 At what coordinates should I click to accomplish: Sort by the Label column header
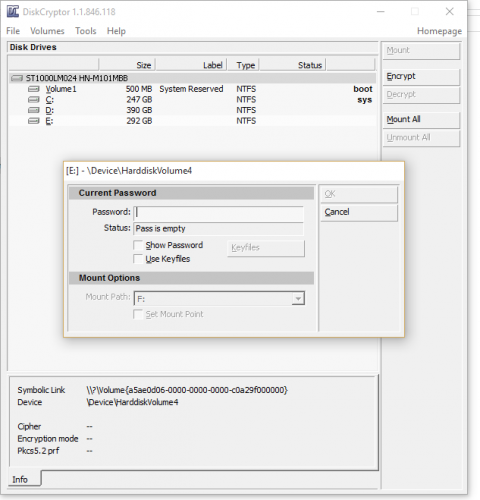coord(191,65)
